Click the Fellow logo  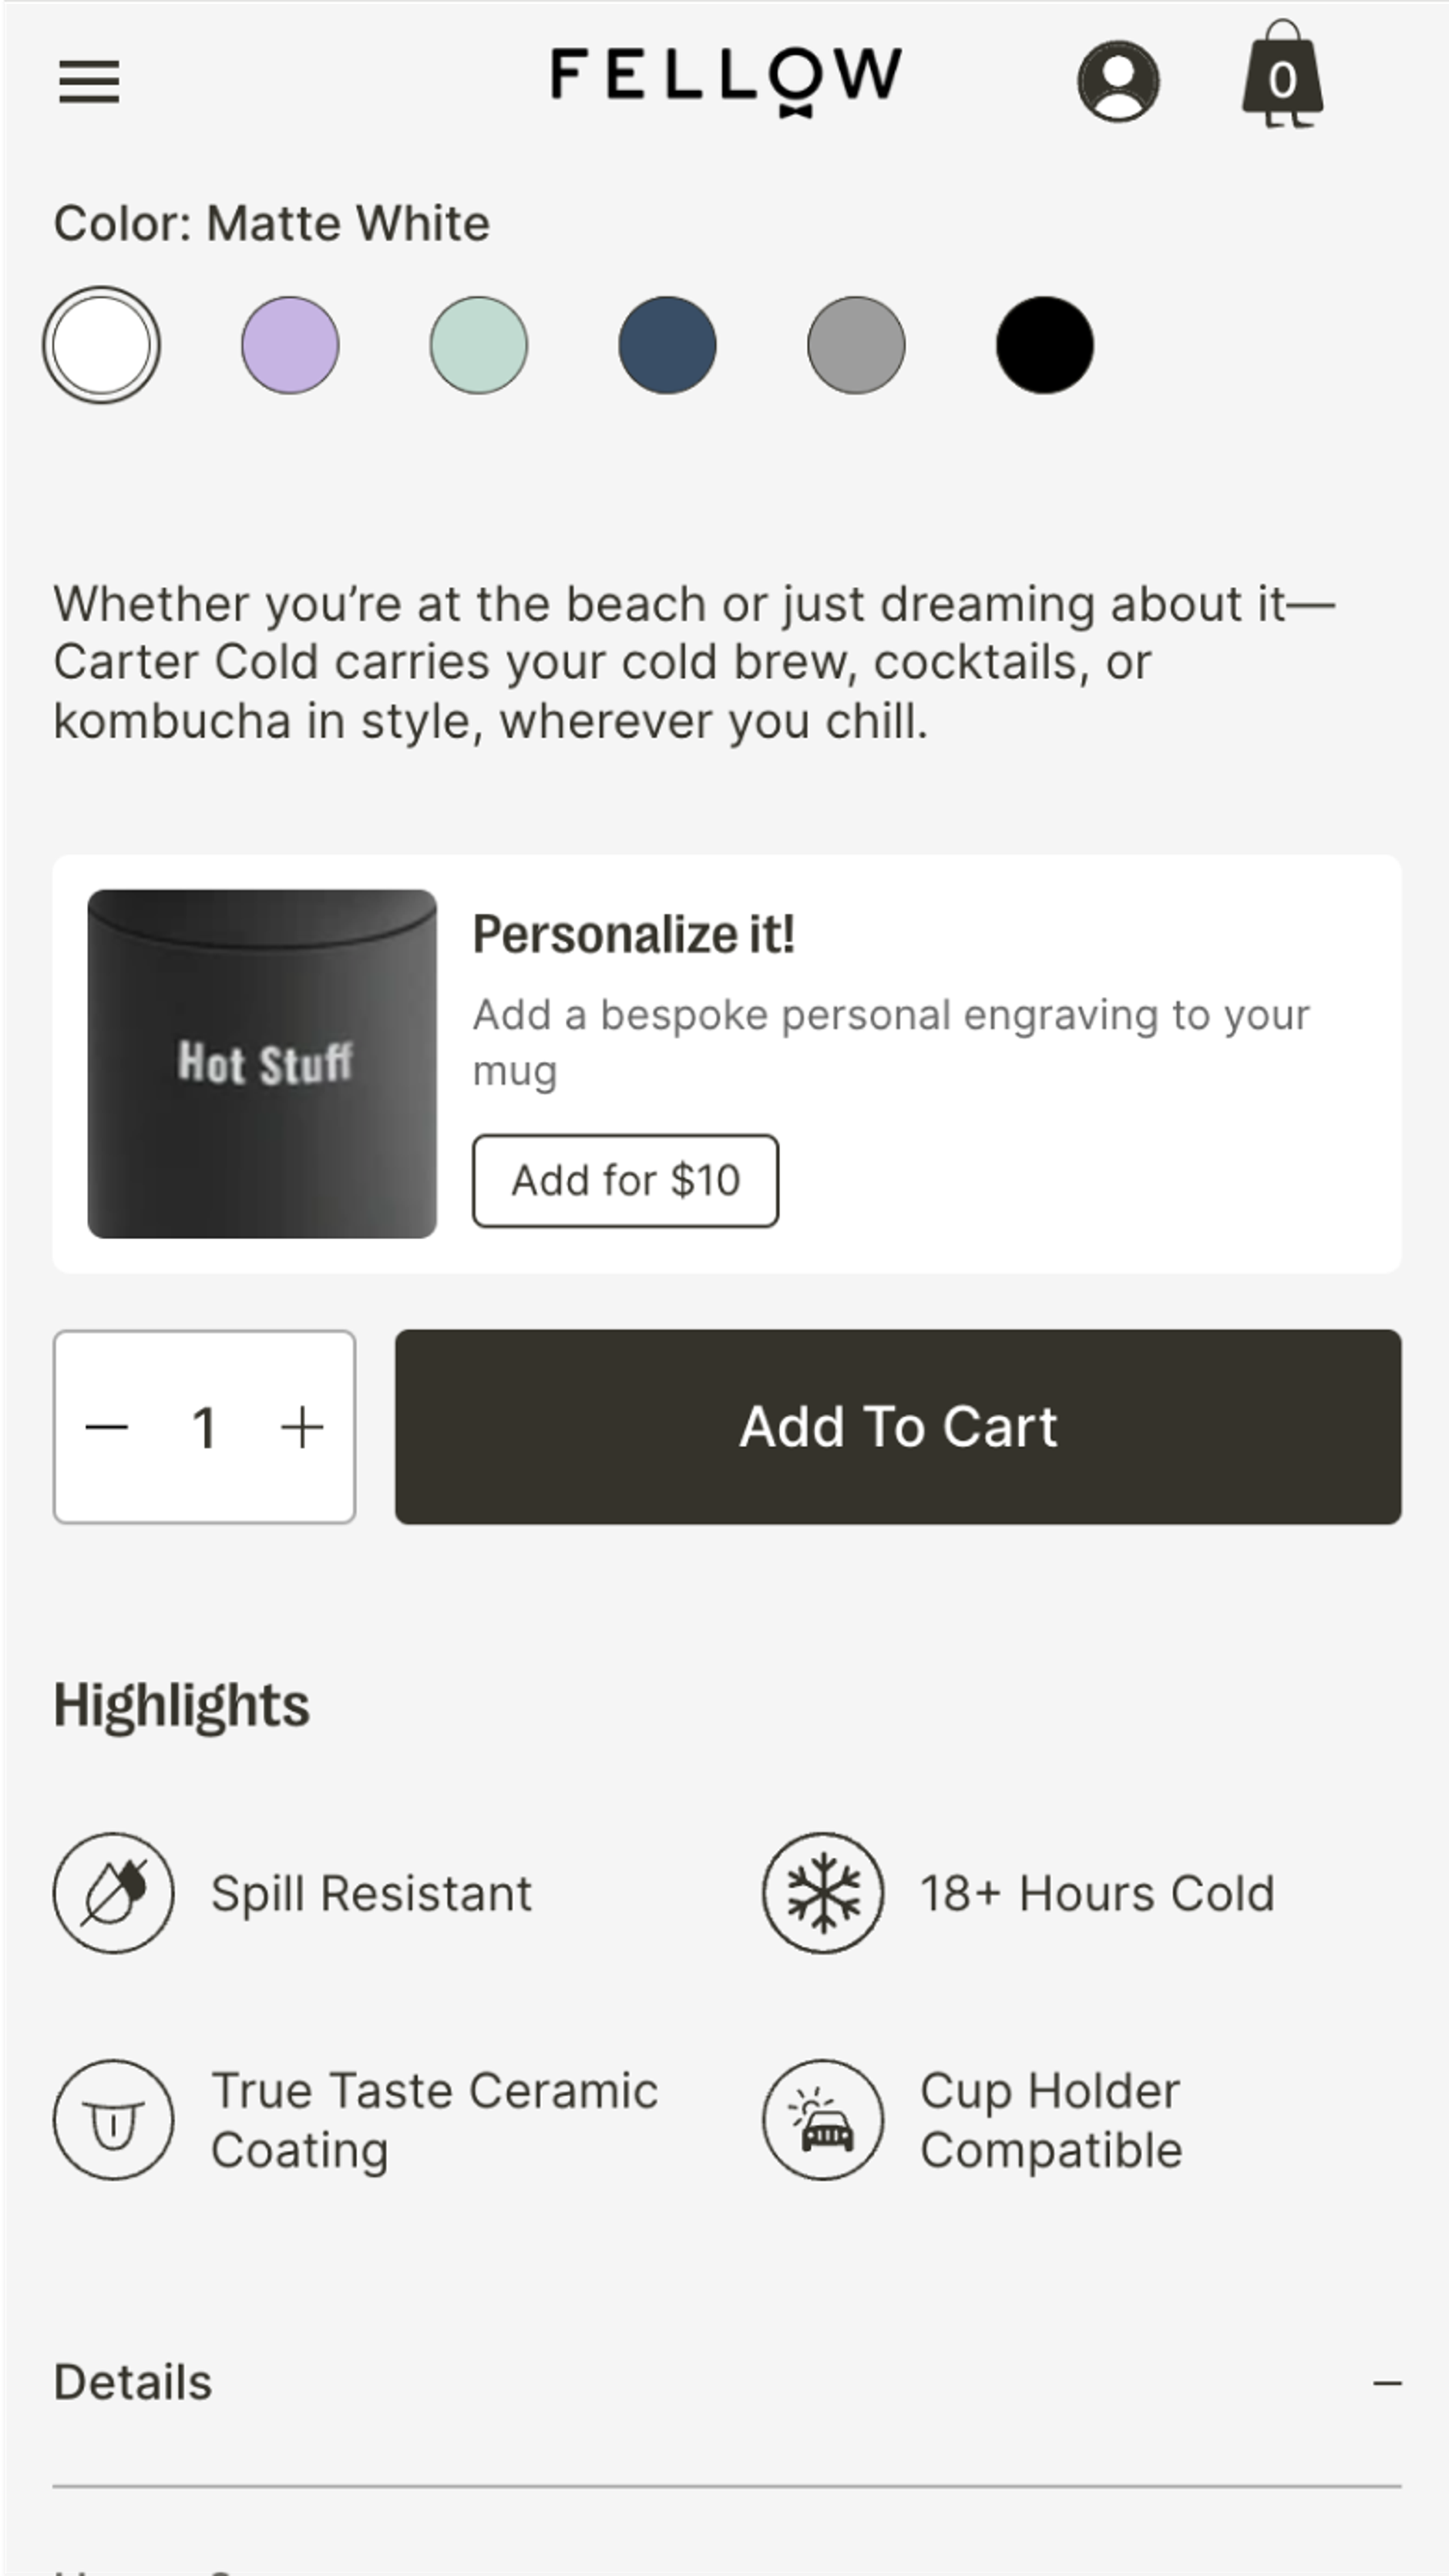point(723,75)
